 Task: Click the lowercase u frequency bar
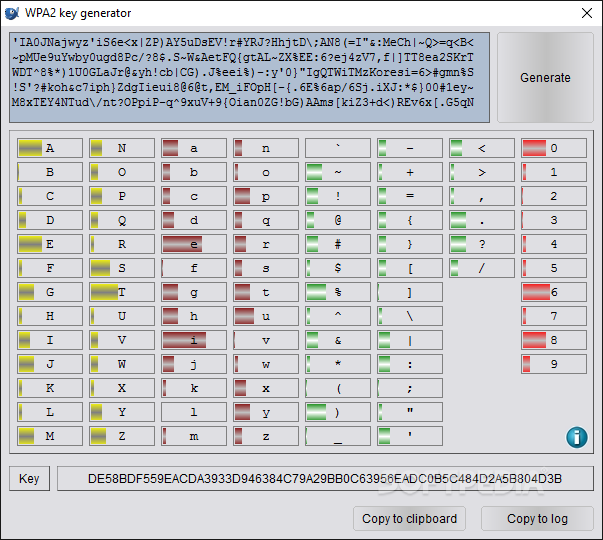266,316
